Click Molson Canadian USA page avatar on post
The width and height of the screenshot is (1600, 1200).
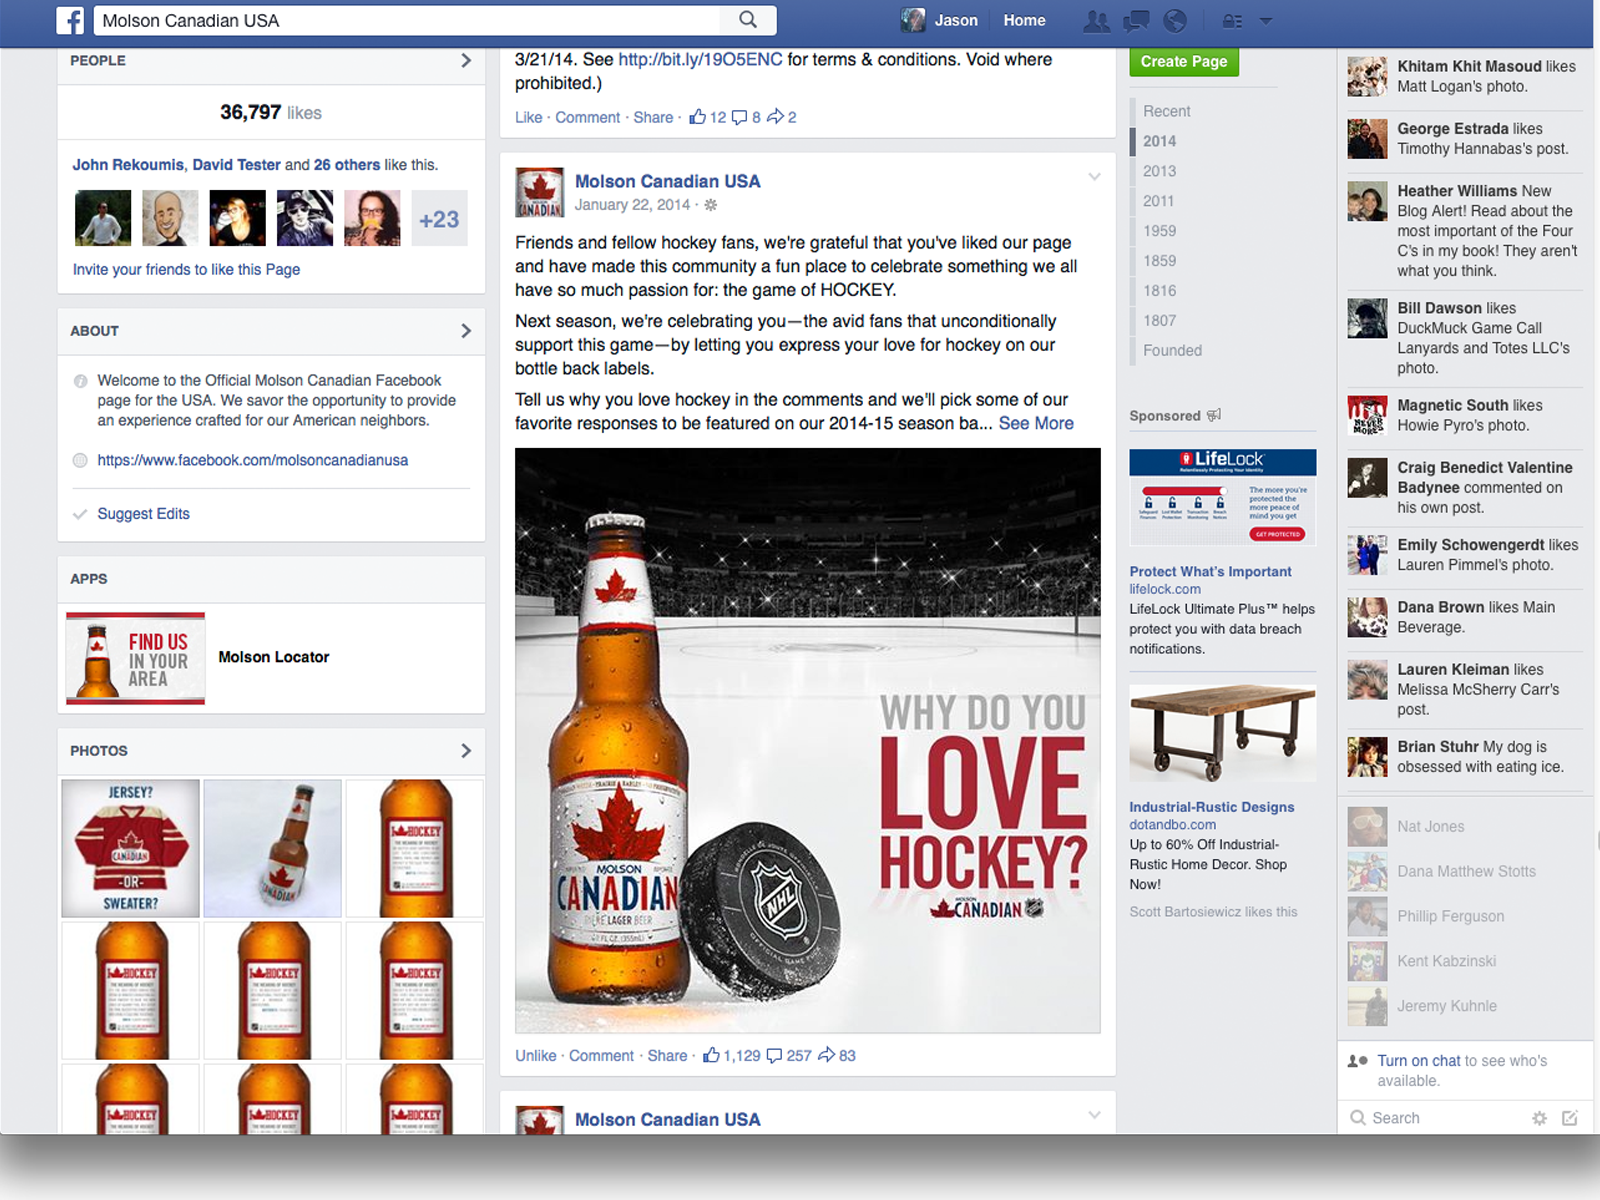(539, 193)
